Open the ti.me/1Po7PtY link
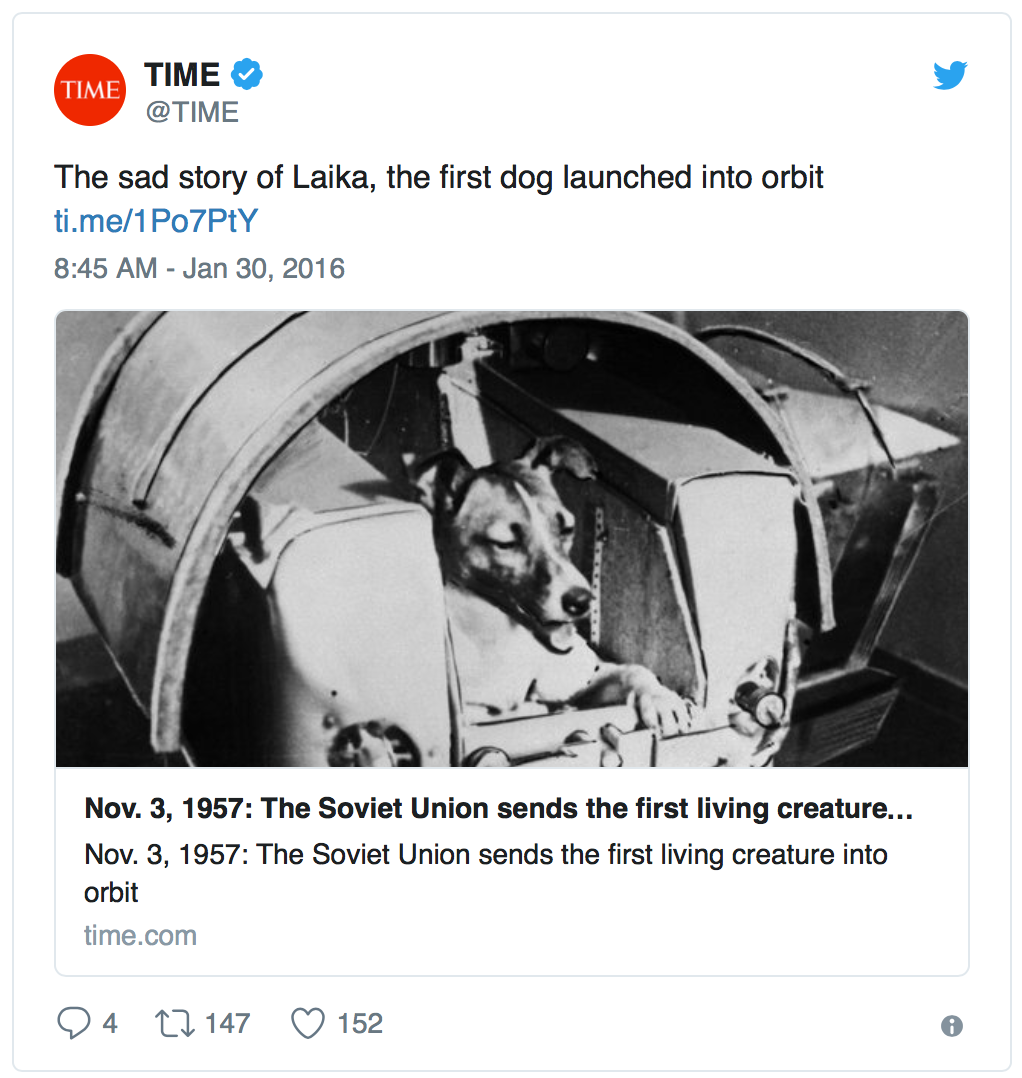The width and height of the screenshot is (1022, 1078). pyautogui.click(x=156, y=221)
